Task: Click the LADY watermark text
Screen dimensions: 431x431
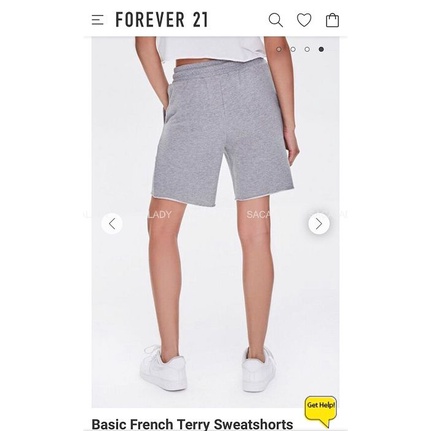Action: (159, 214)
